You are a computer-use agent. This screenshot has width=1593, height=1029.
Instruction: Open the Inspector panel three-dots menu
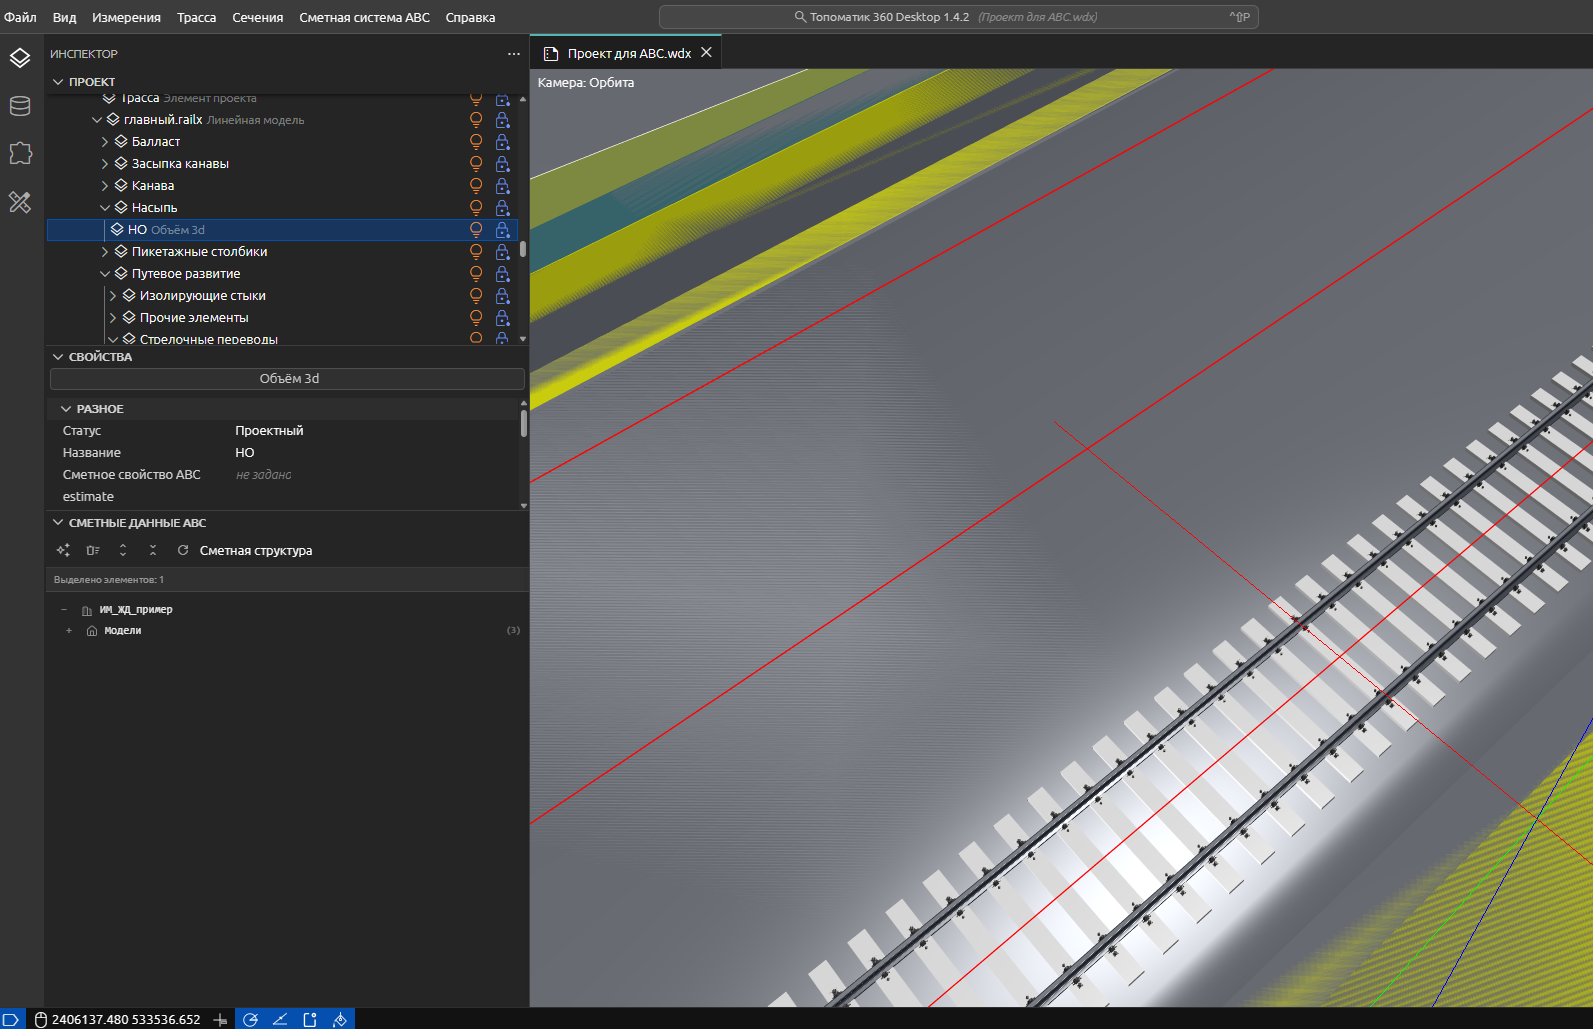[x=514, y=54]
